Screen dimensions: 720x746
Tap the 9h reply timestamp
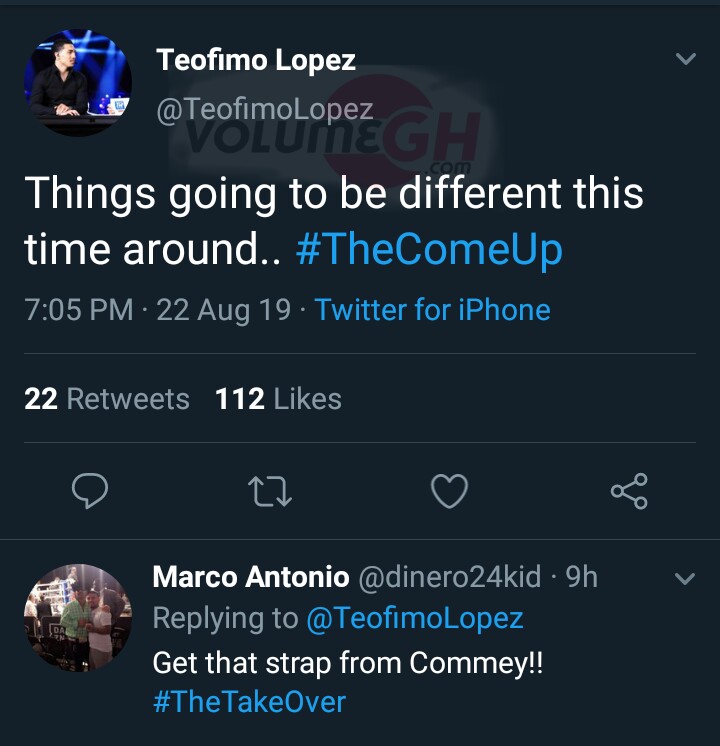pyautogui.click(x=582, y=577)
